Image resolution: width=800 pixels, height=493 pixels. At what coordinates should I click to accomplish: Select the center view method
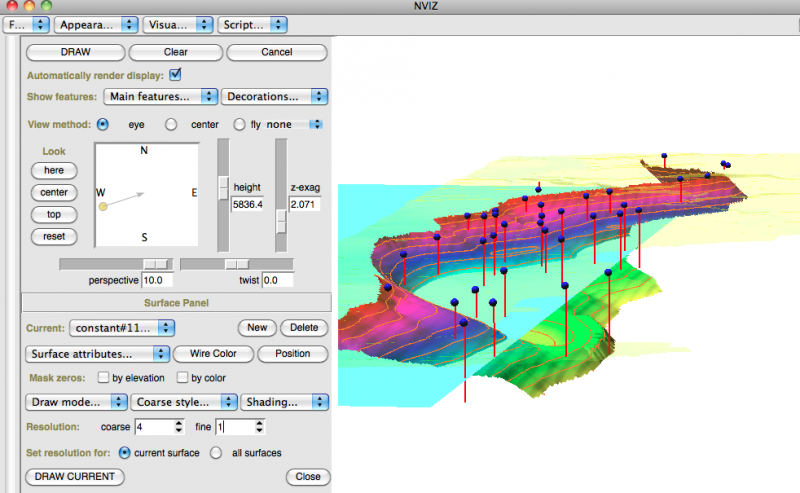(171, 125)
